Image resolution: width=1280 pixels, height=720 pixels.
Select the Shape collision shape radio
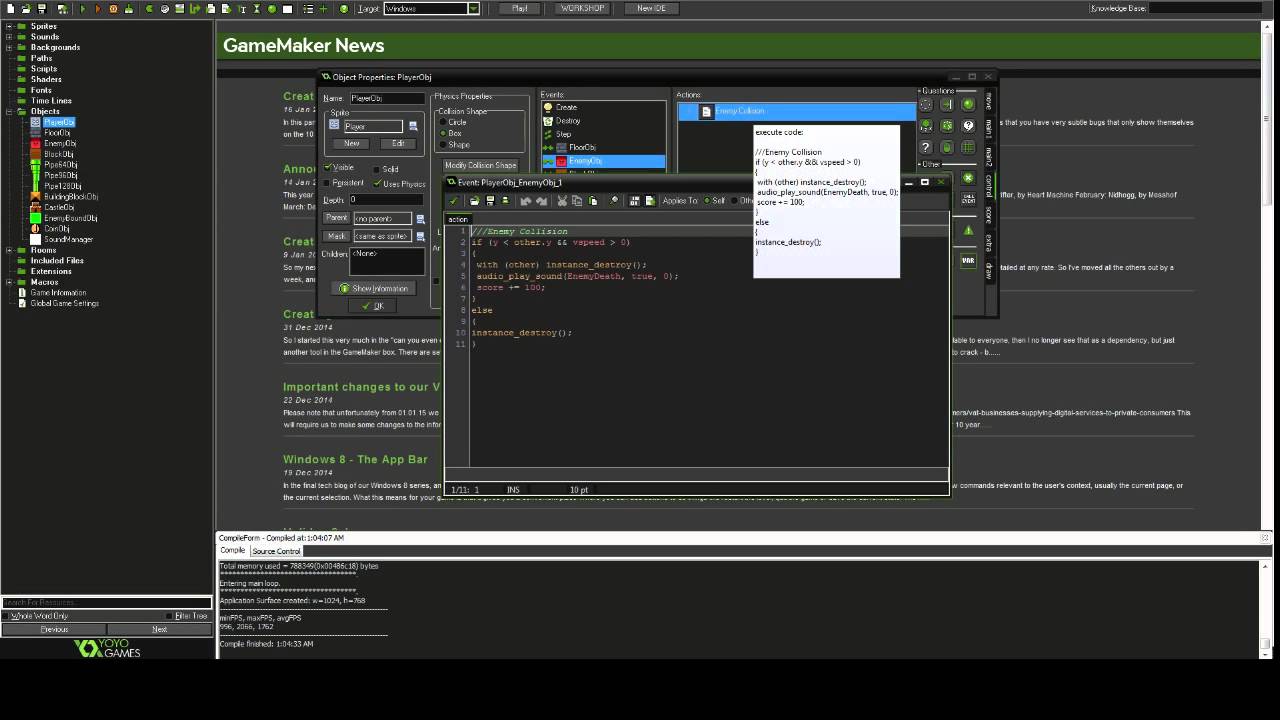443,144
